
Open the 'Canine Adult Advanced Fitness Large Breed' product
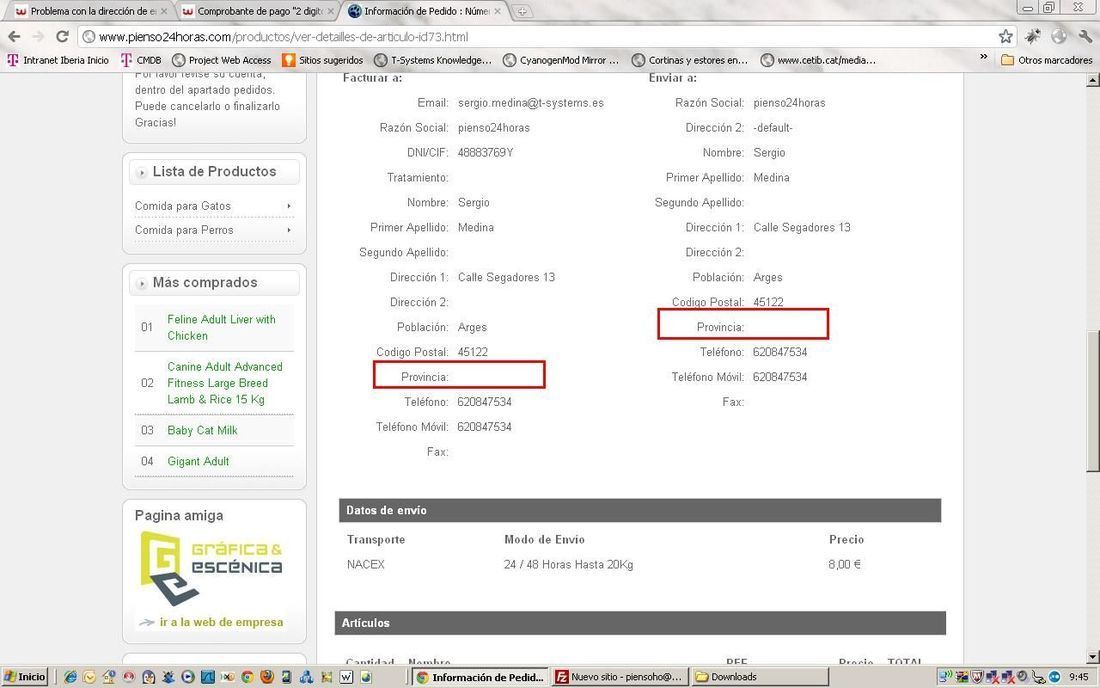coord(224,383)
